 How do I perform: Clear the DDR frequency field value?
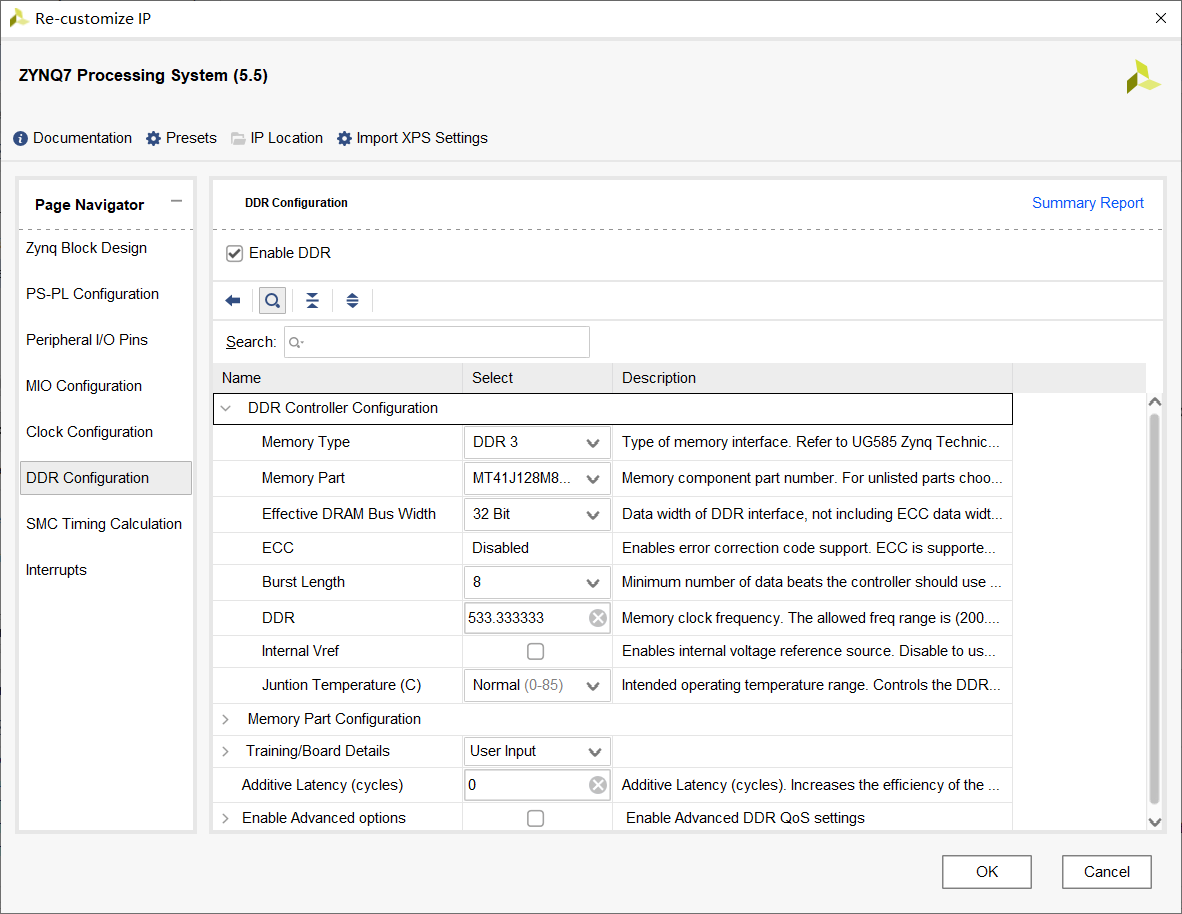pyautogui.click(x=598, y=618)
